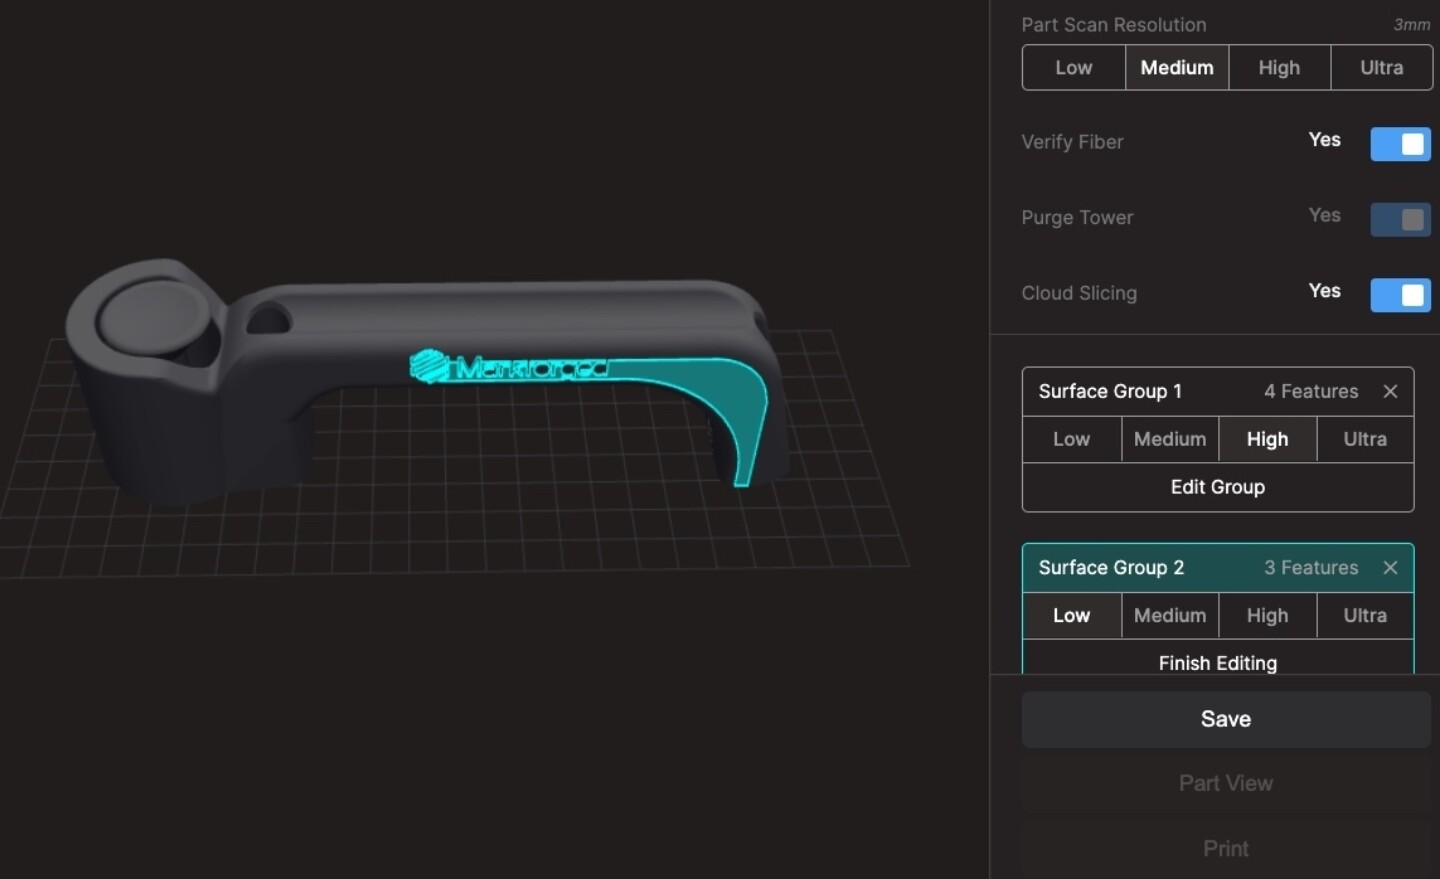
Task: Click Edit Group for Surface Group 1
Action: coord(1217,487)
